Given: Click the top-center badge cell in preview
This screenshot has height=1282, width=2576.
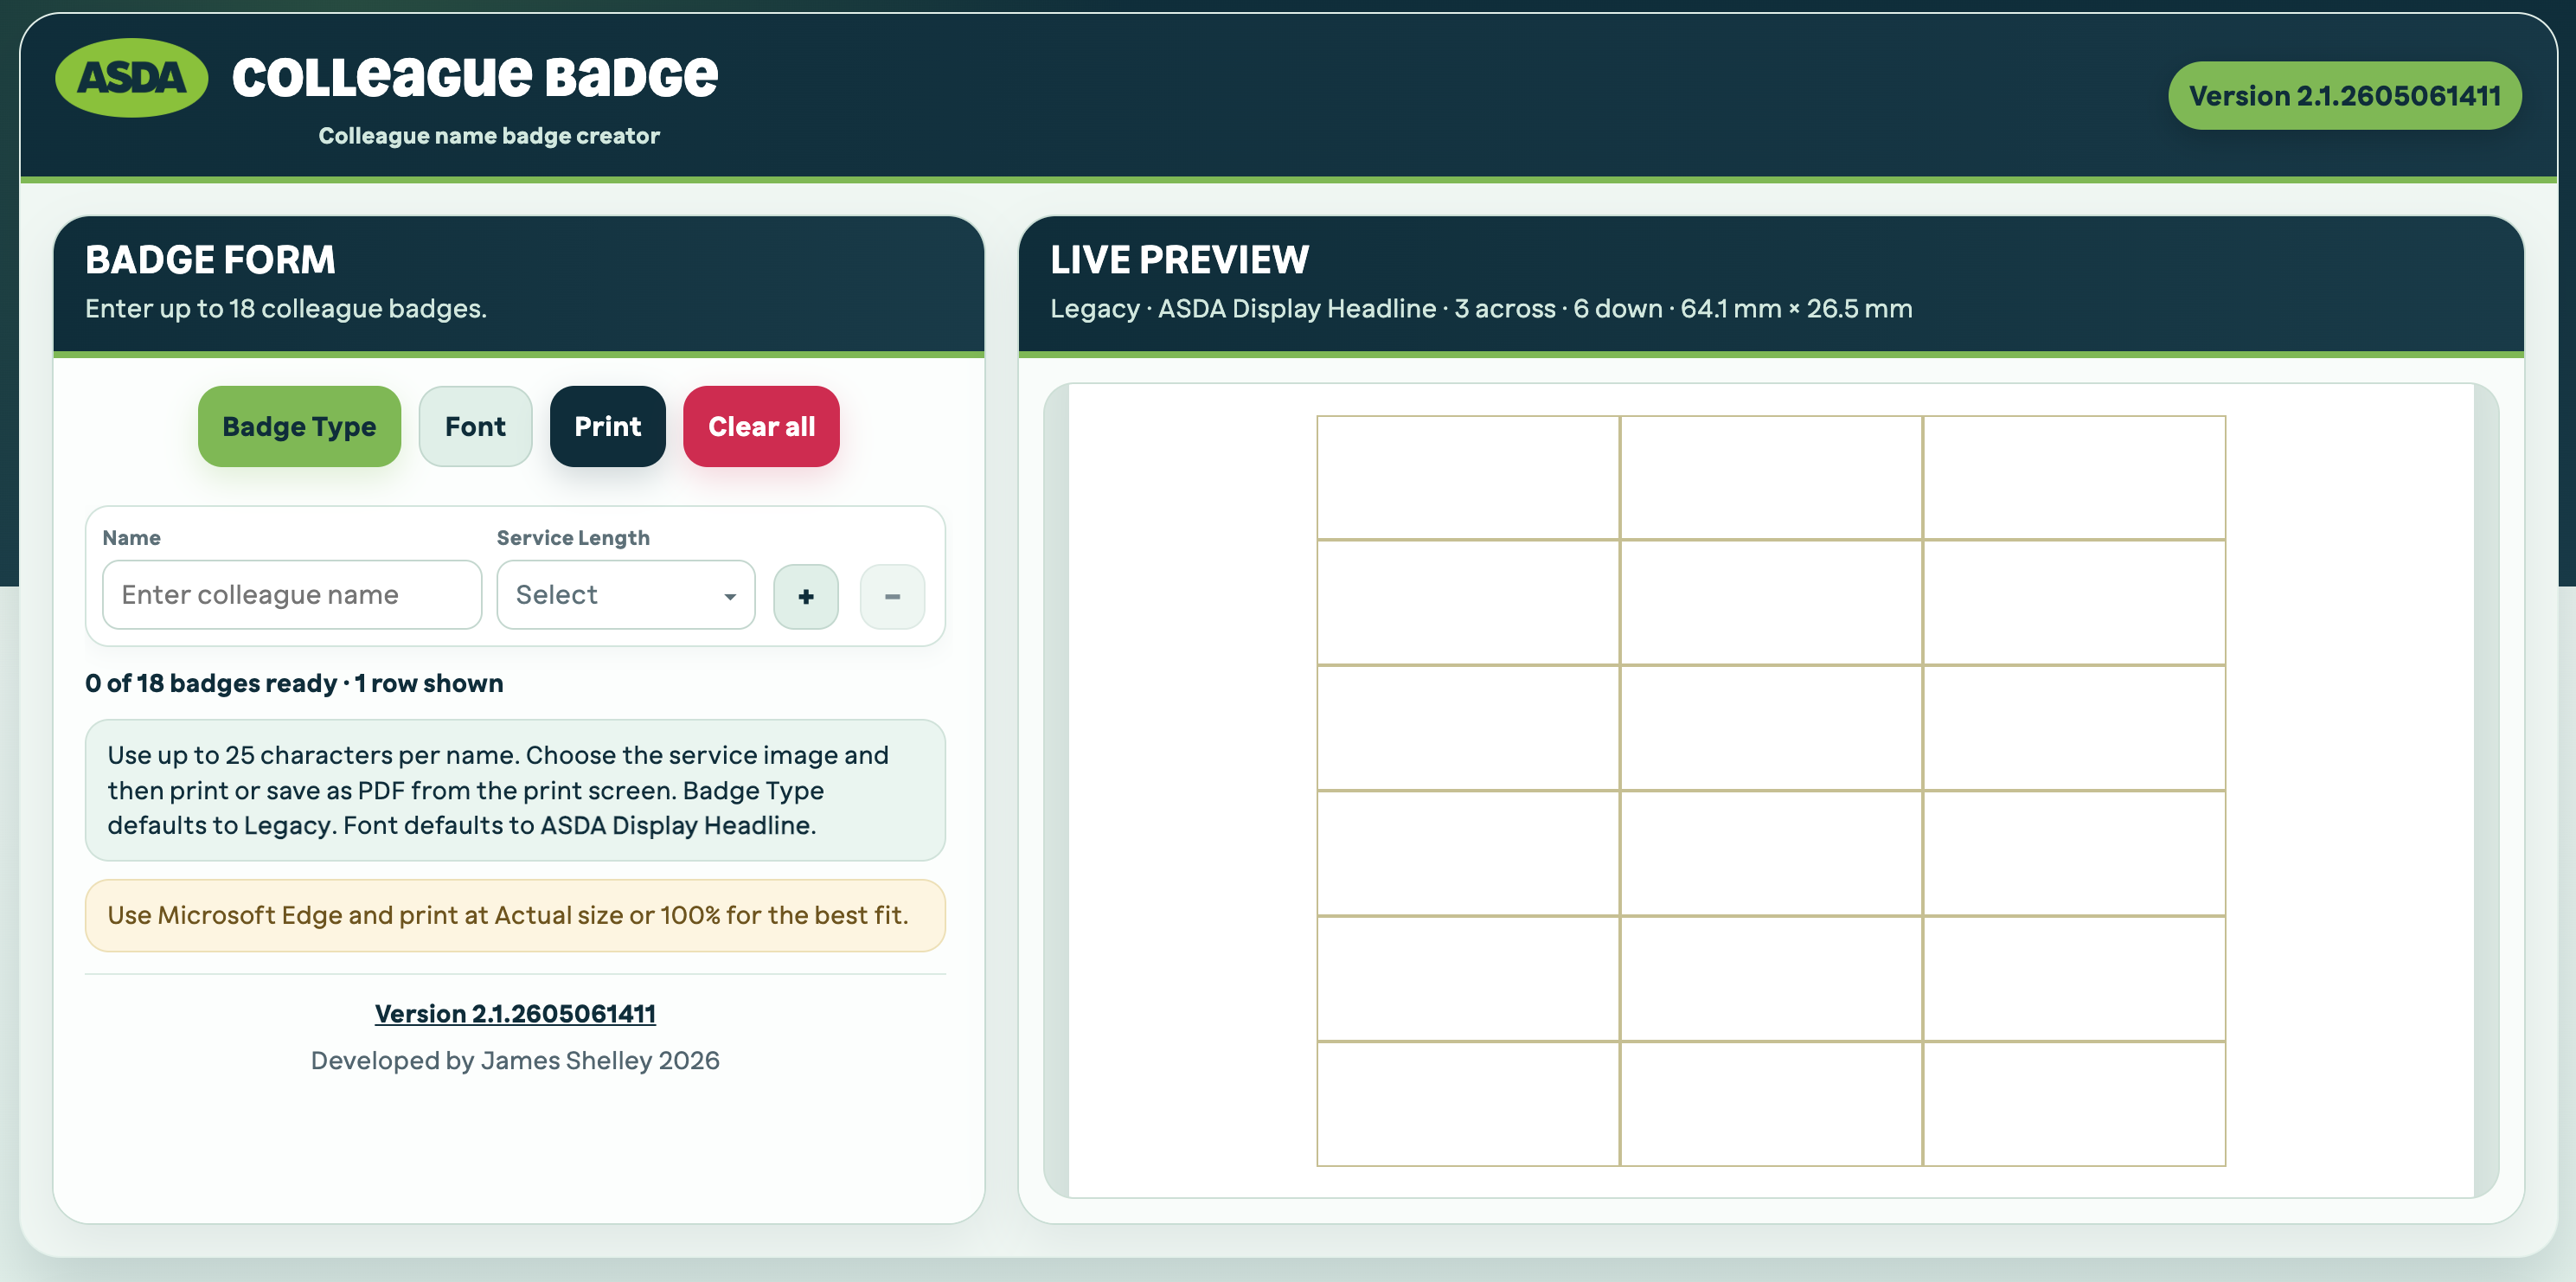Looking at the screenshot, I should pos(1771,478).
